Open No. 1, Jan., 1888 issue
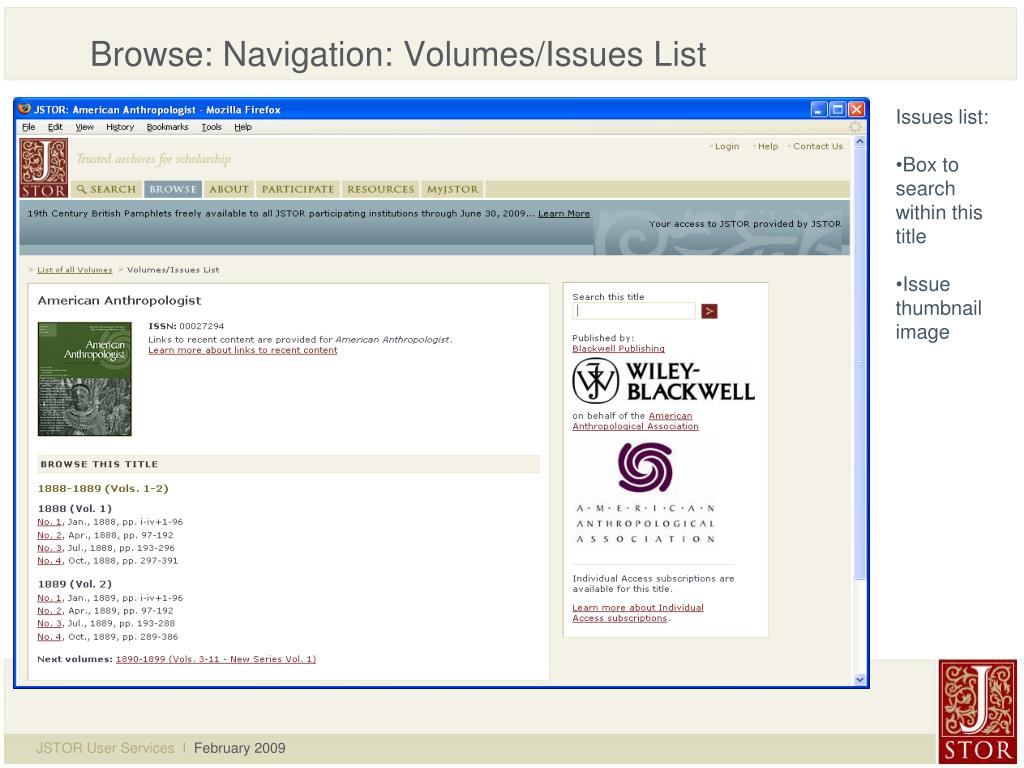Viewport: 1024px width, 768px height. pyautogui.click(x=50, y=522)
